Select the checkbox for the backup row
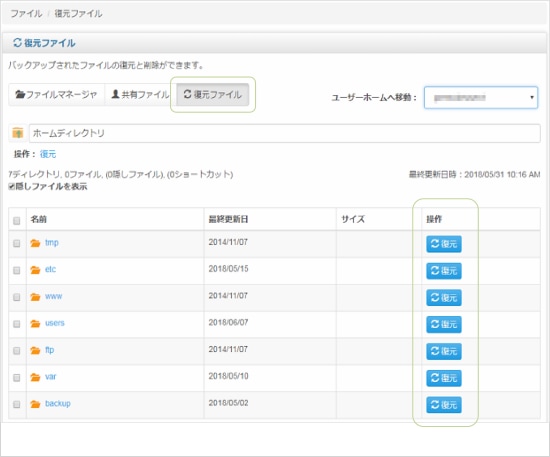 pos(16,404)
